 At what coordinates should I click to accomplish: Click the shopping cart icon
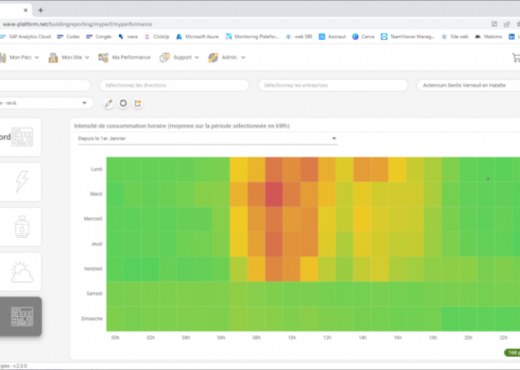pos(516,57)
